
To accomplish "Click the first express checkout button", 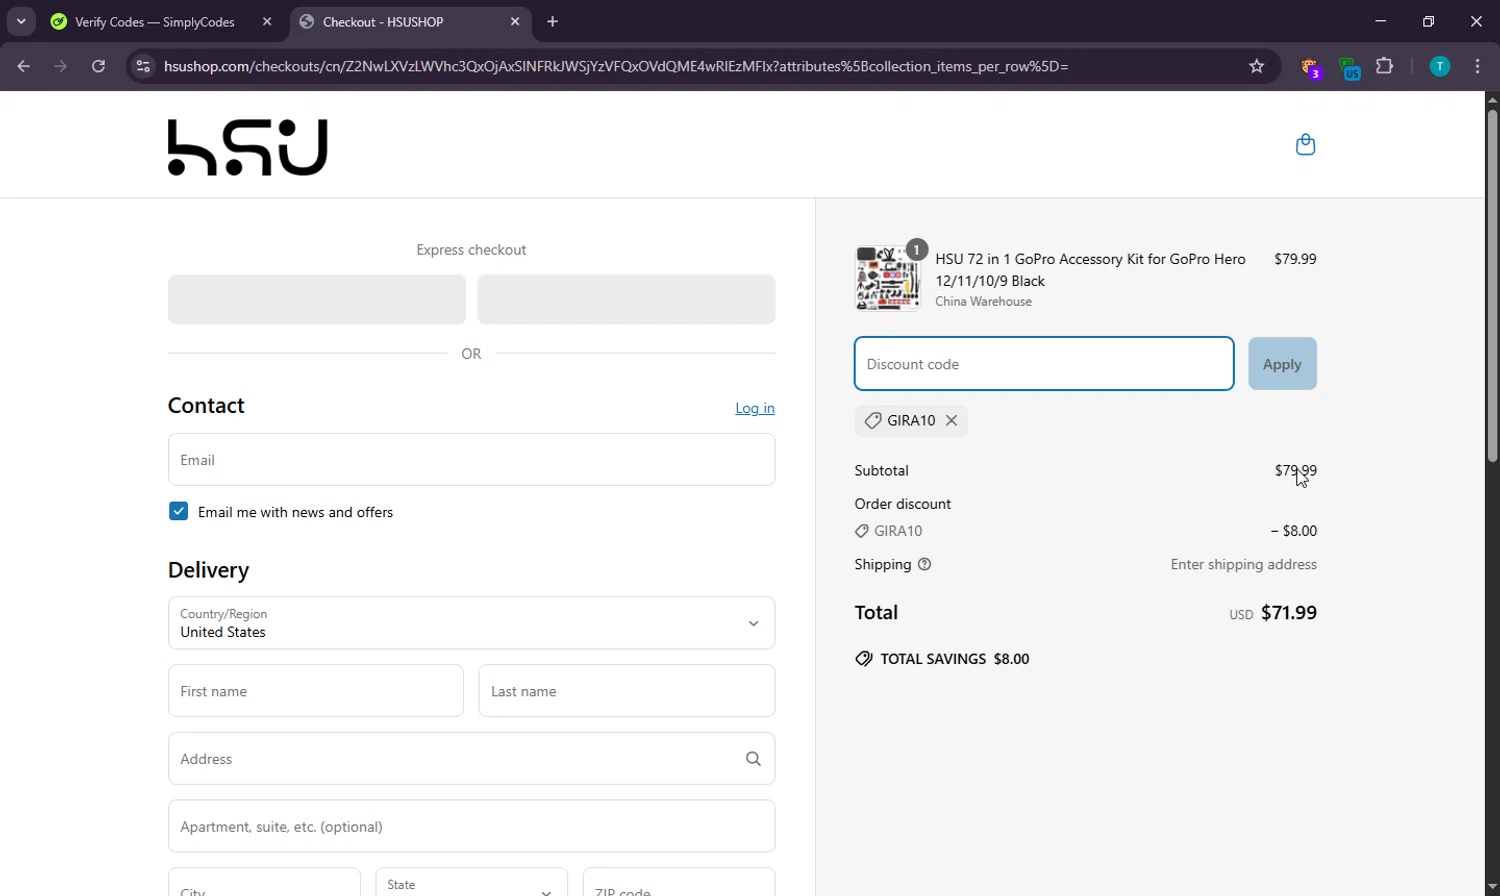I will pos(317,299).
